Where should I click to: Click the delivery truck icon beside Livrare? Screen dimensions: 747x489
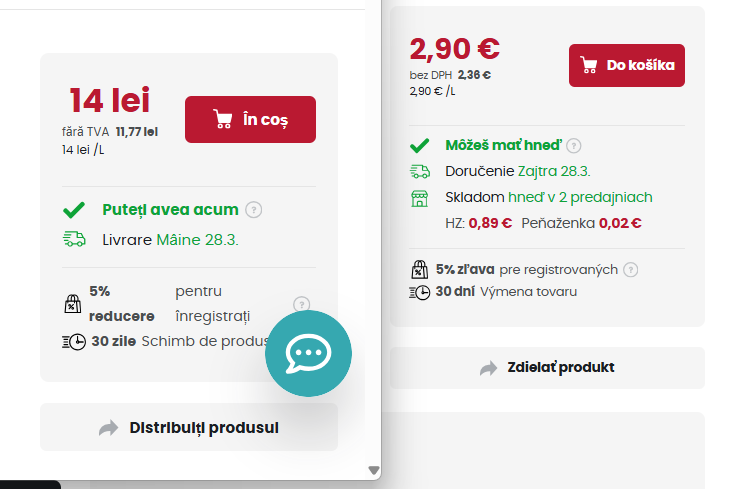pyautogui.click(x=74, y=239)
